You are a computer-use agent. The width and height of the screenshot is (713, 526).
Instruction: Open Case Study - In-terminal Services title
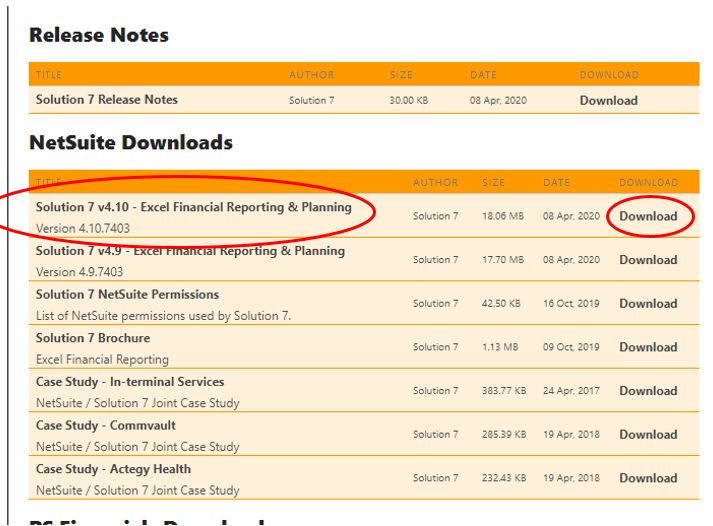point(130,382)
